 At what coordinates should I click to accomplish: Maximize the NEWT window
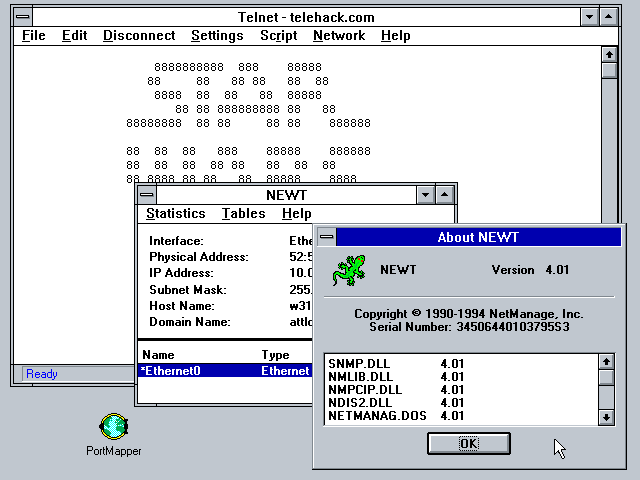[x=444, y=195]
